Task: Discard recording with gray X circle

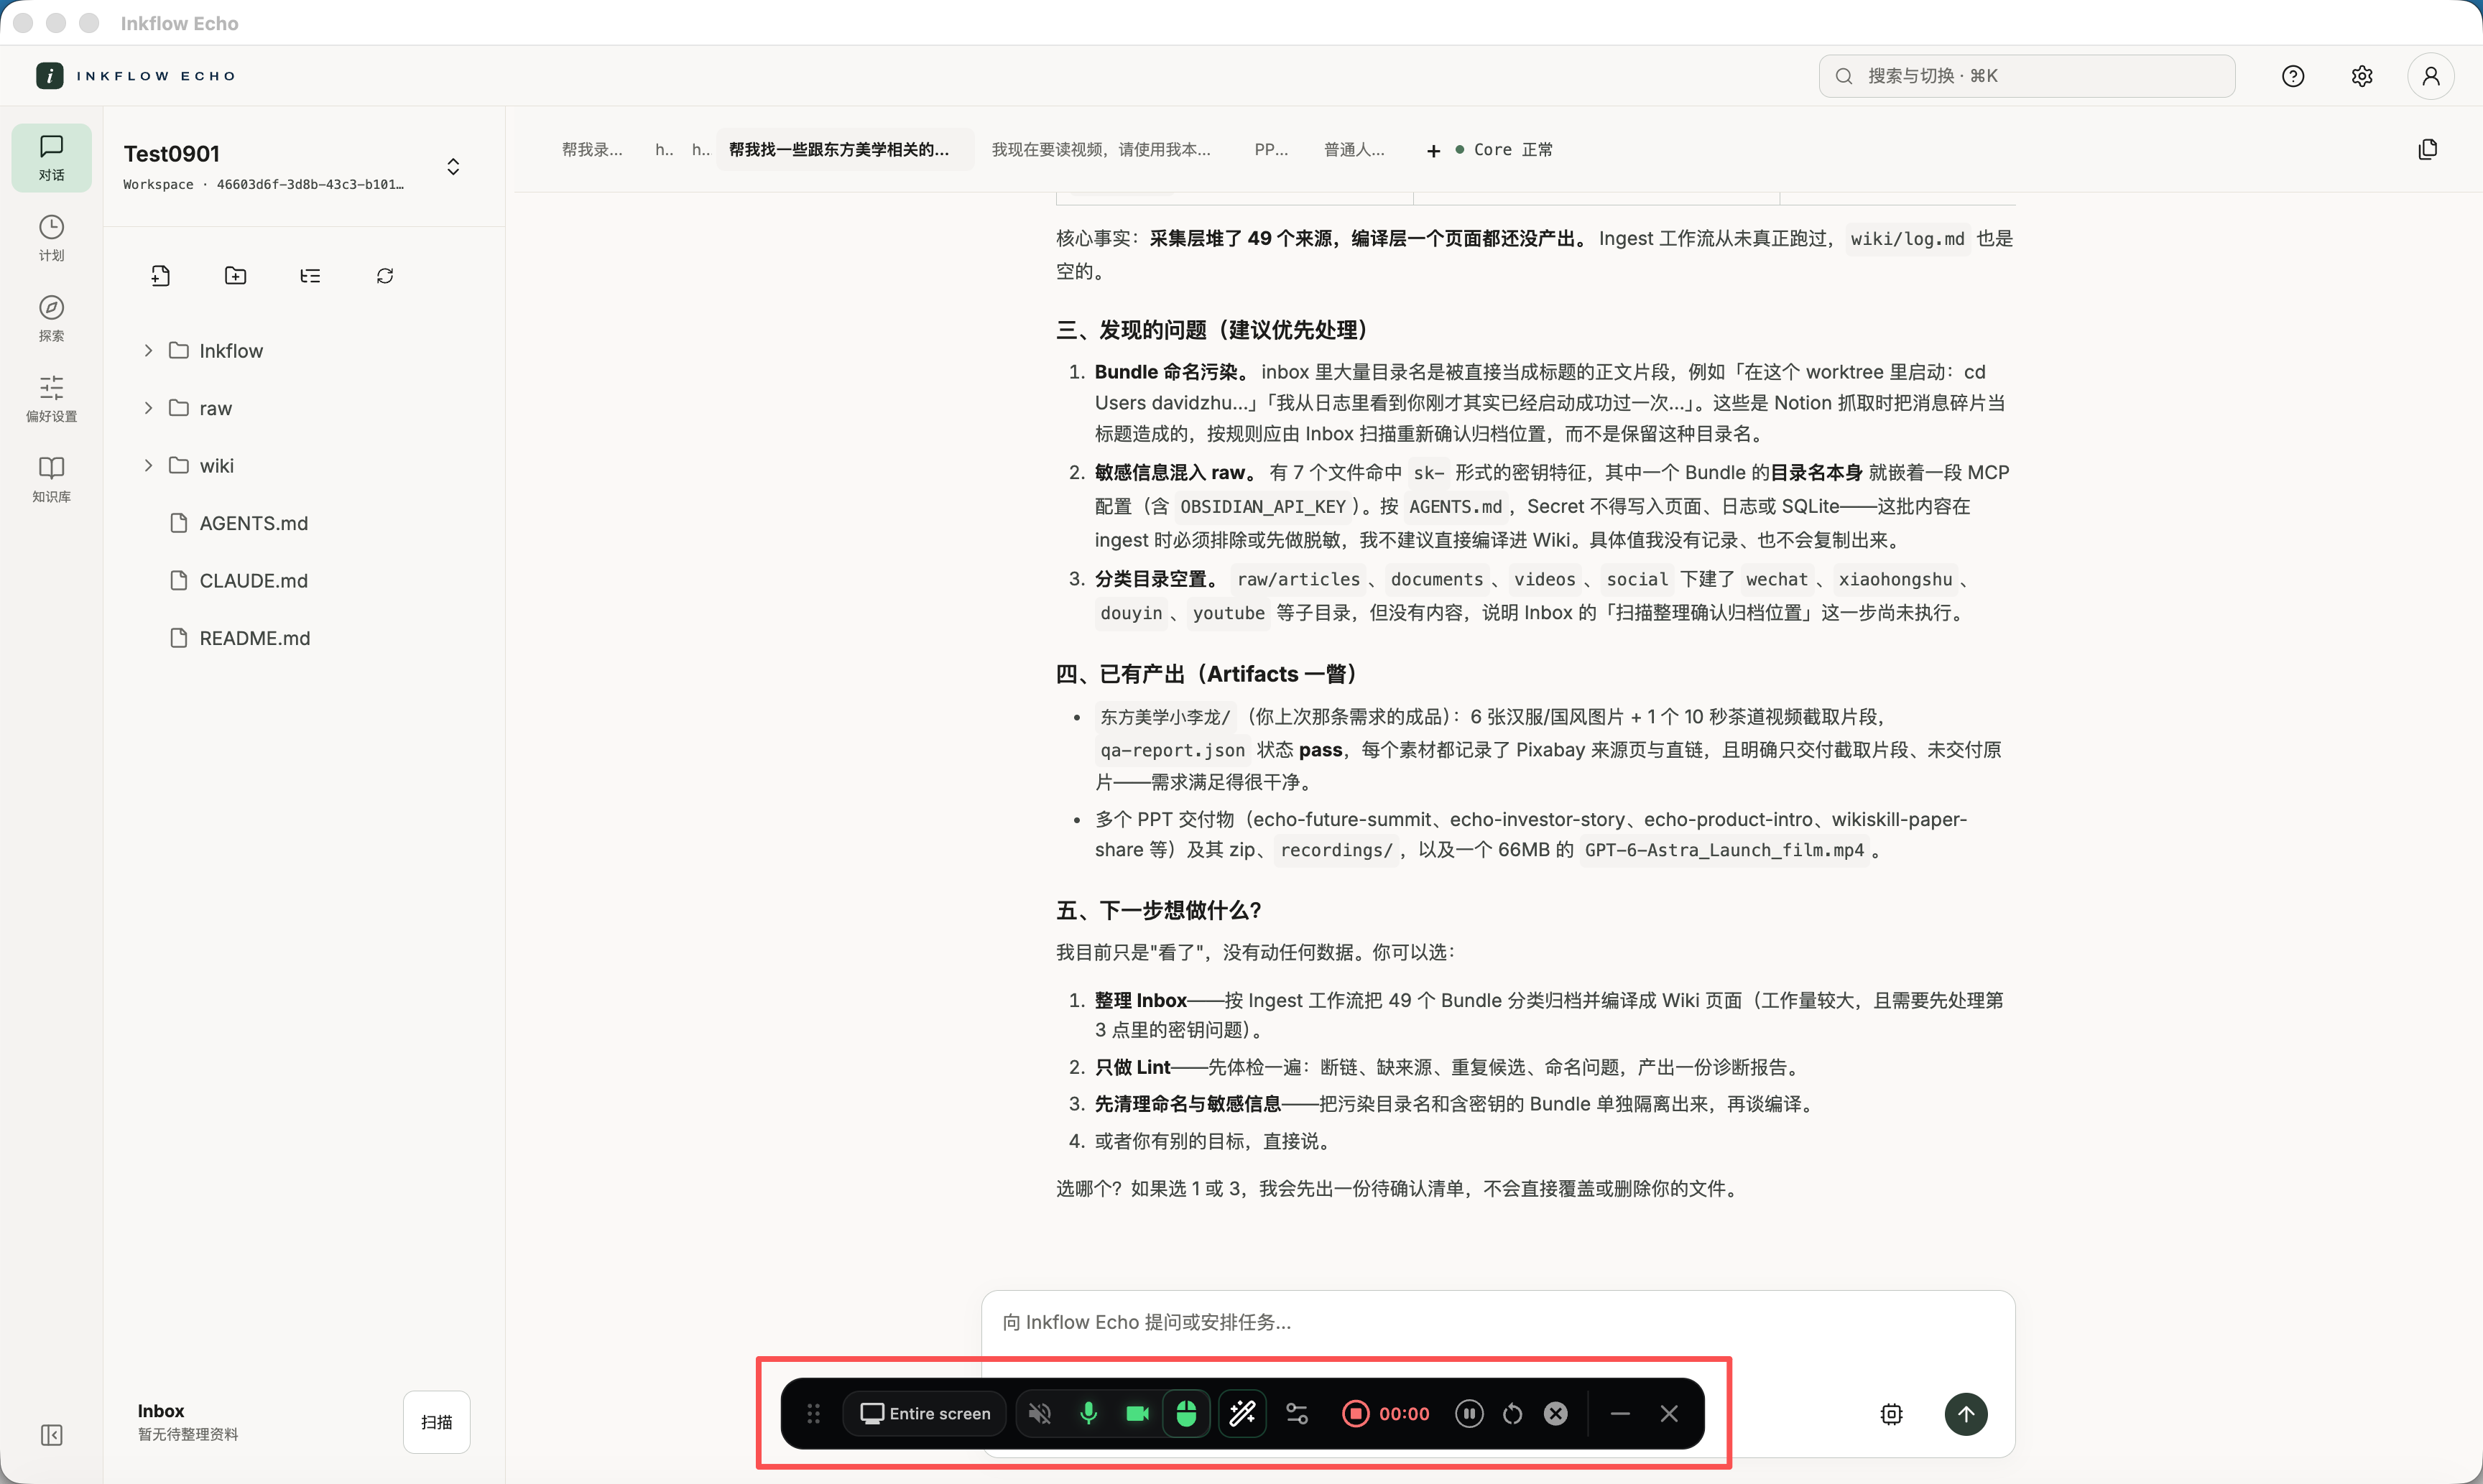Action: (x=1556, y=1414)
